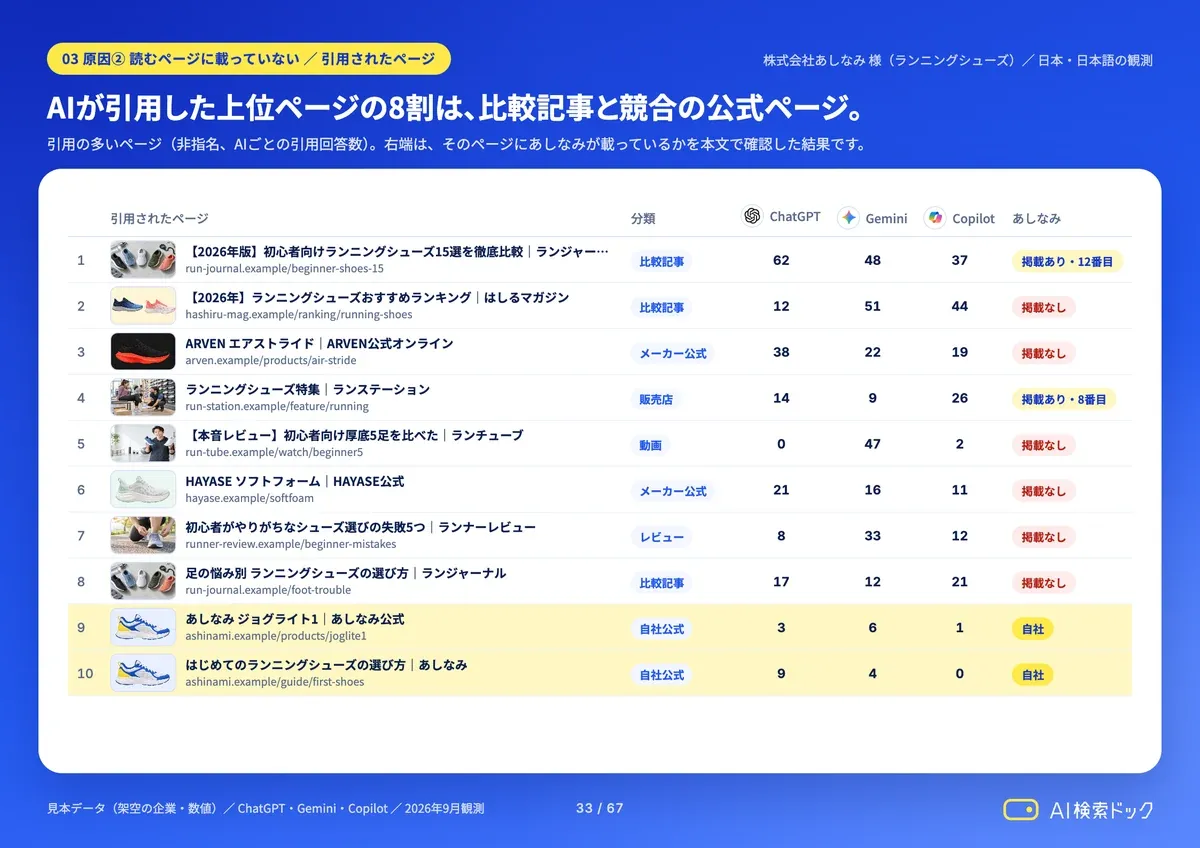Click Copilot value 26 in ランステーション row
The image size is (1200, 848).
click(x=960, y=399)
